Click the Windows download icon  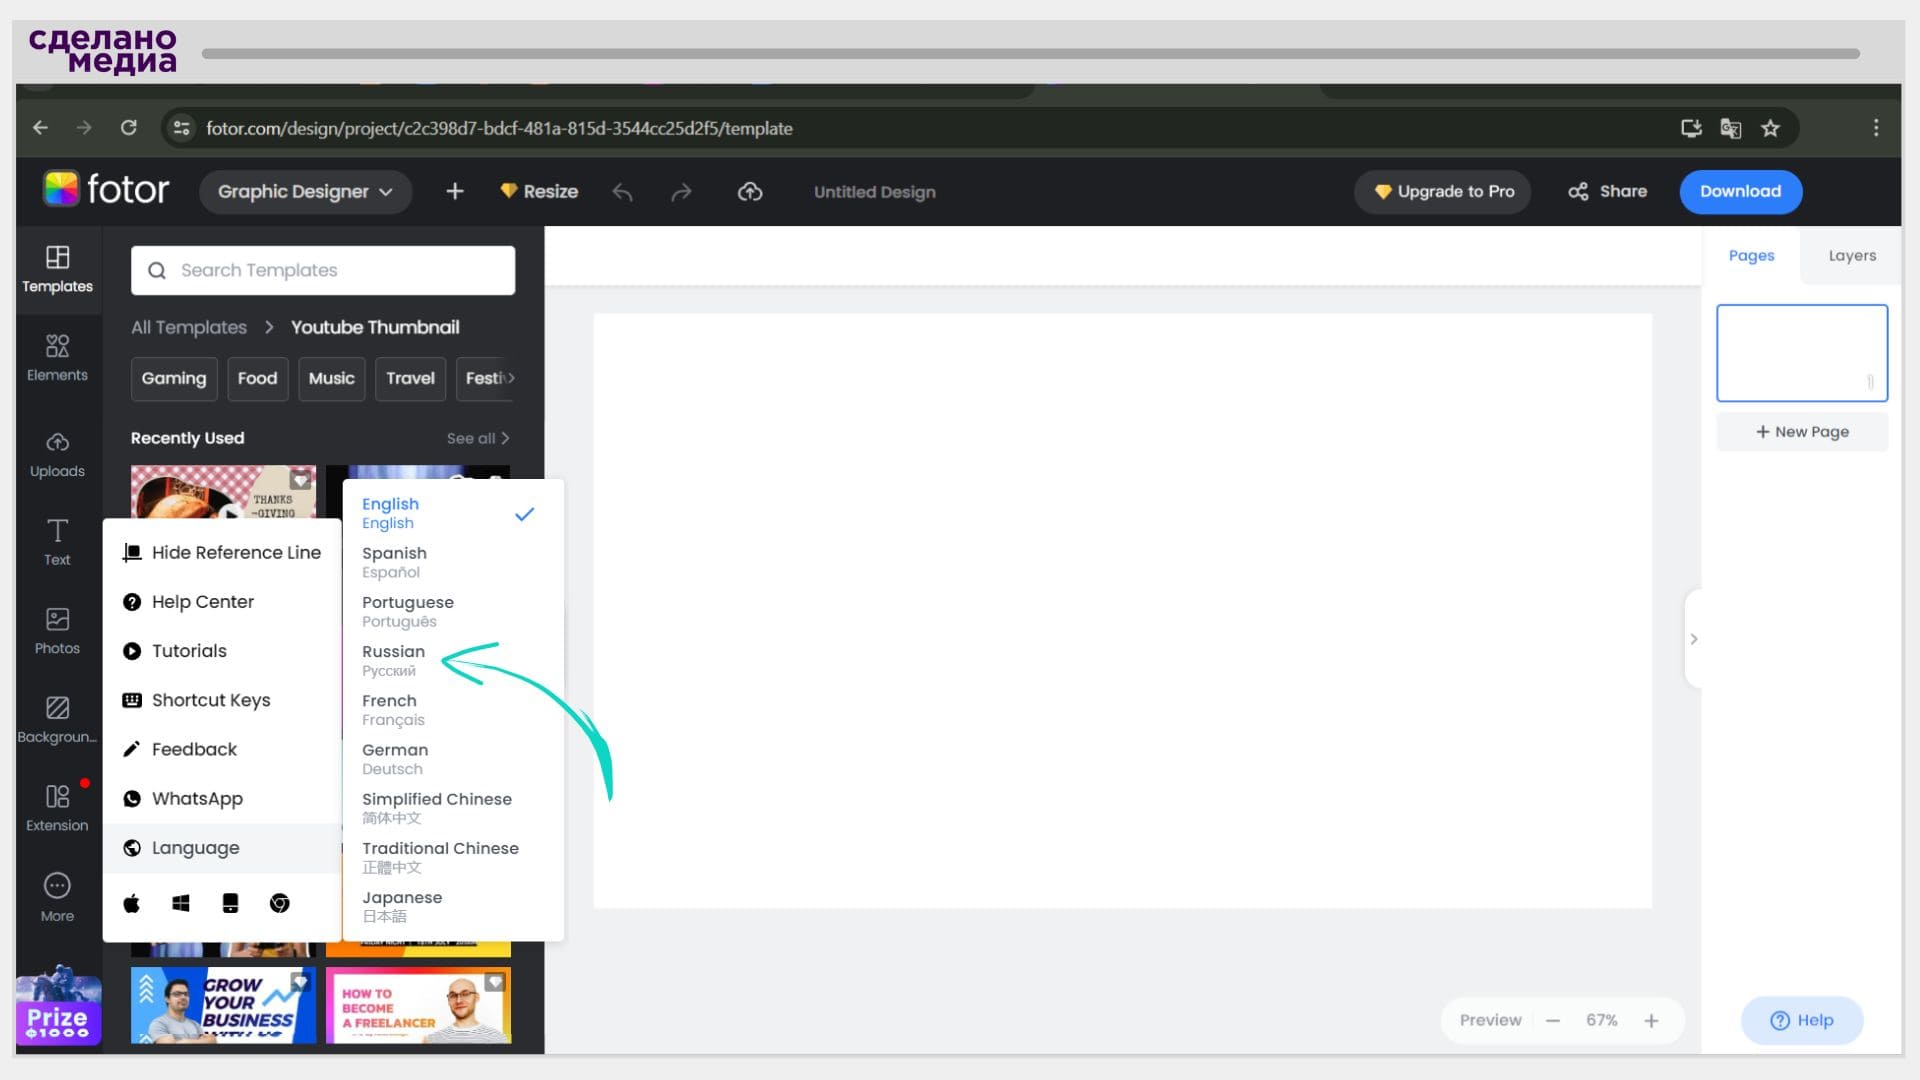(181, 904)
